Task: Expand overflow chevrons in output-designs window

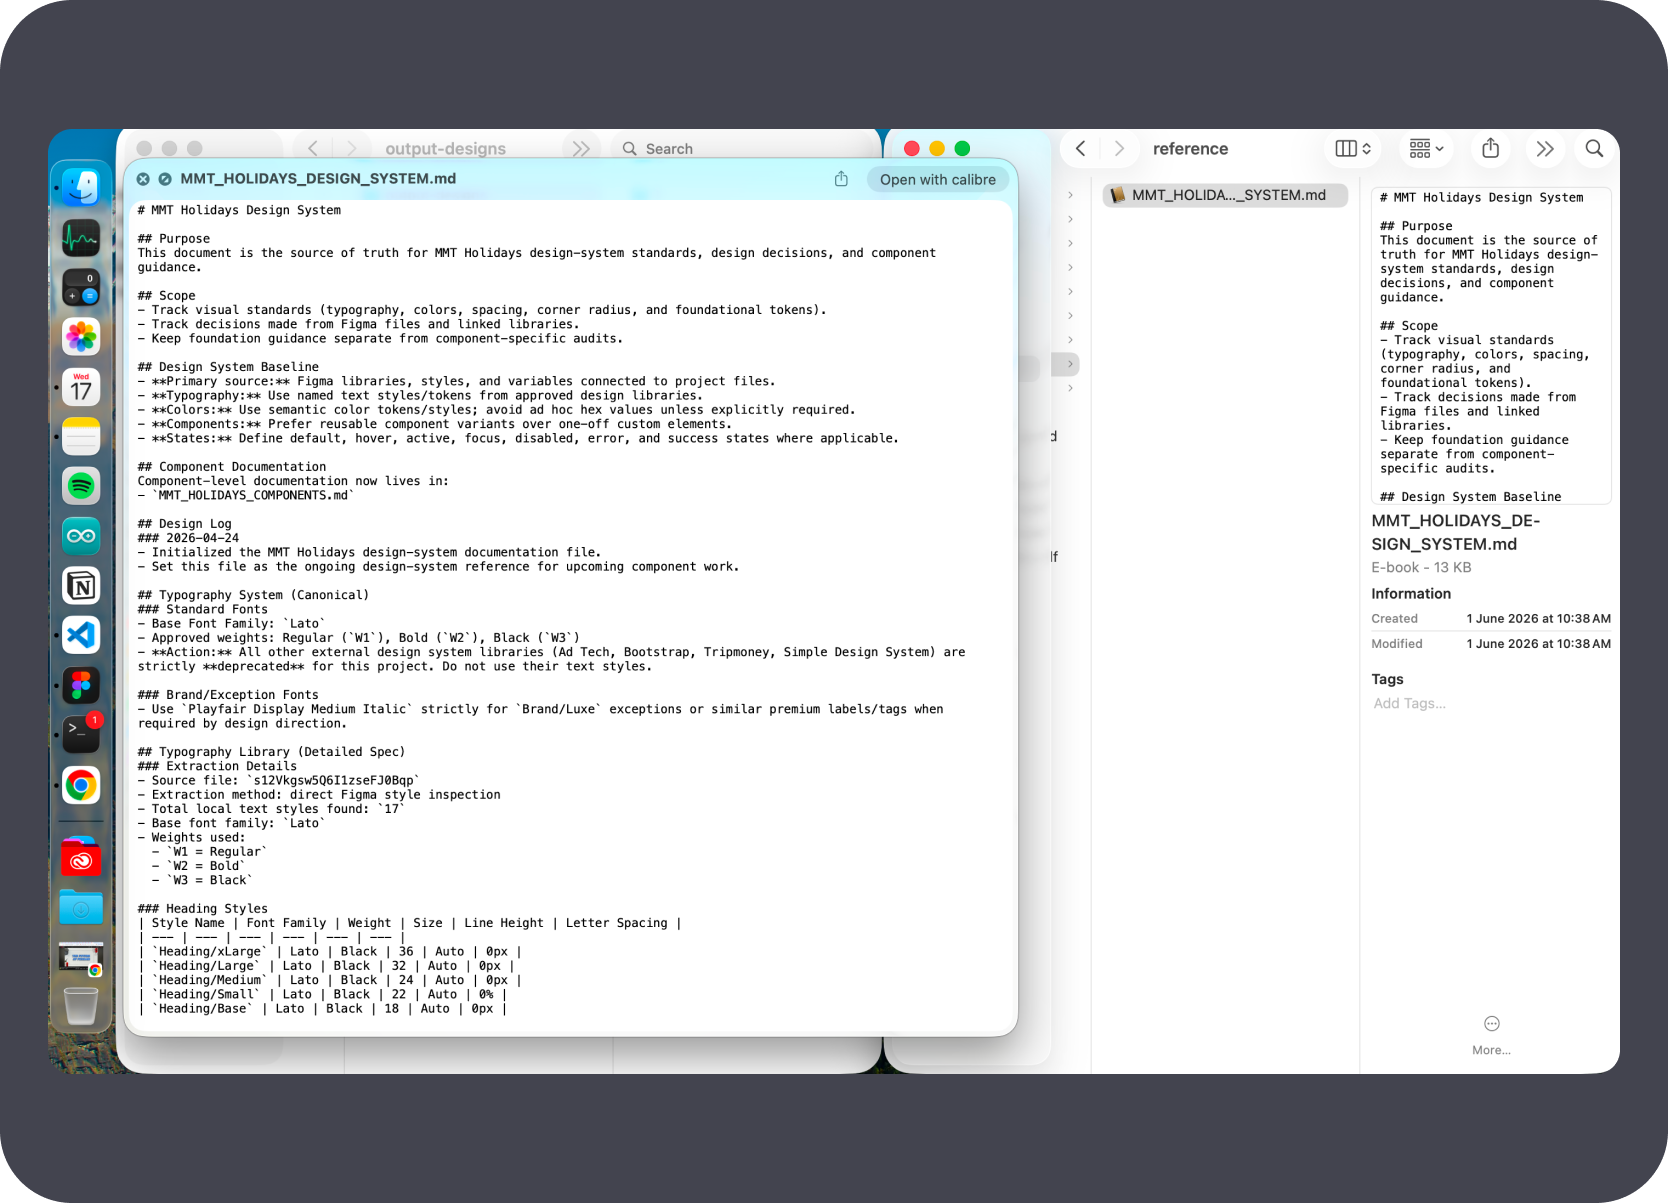Action: pyautogui.click(x=581, y=149)
